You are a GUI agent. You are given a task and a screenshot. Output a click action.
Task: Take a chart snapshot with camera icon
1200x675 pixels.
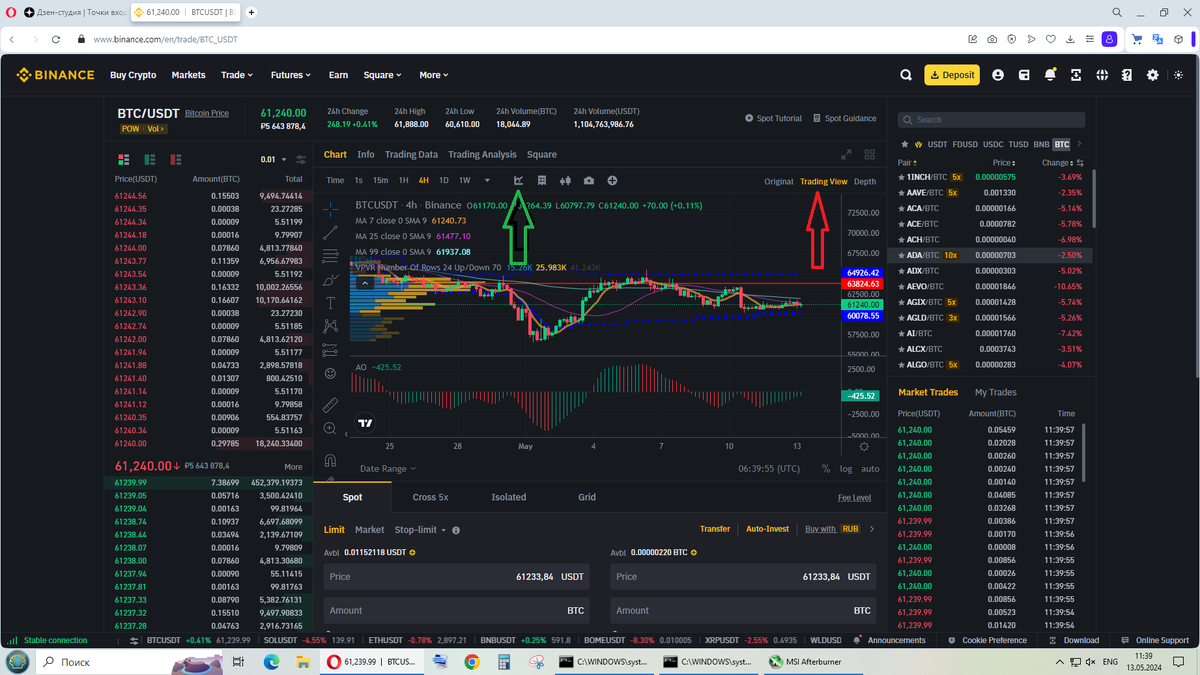(589, 181)
